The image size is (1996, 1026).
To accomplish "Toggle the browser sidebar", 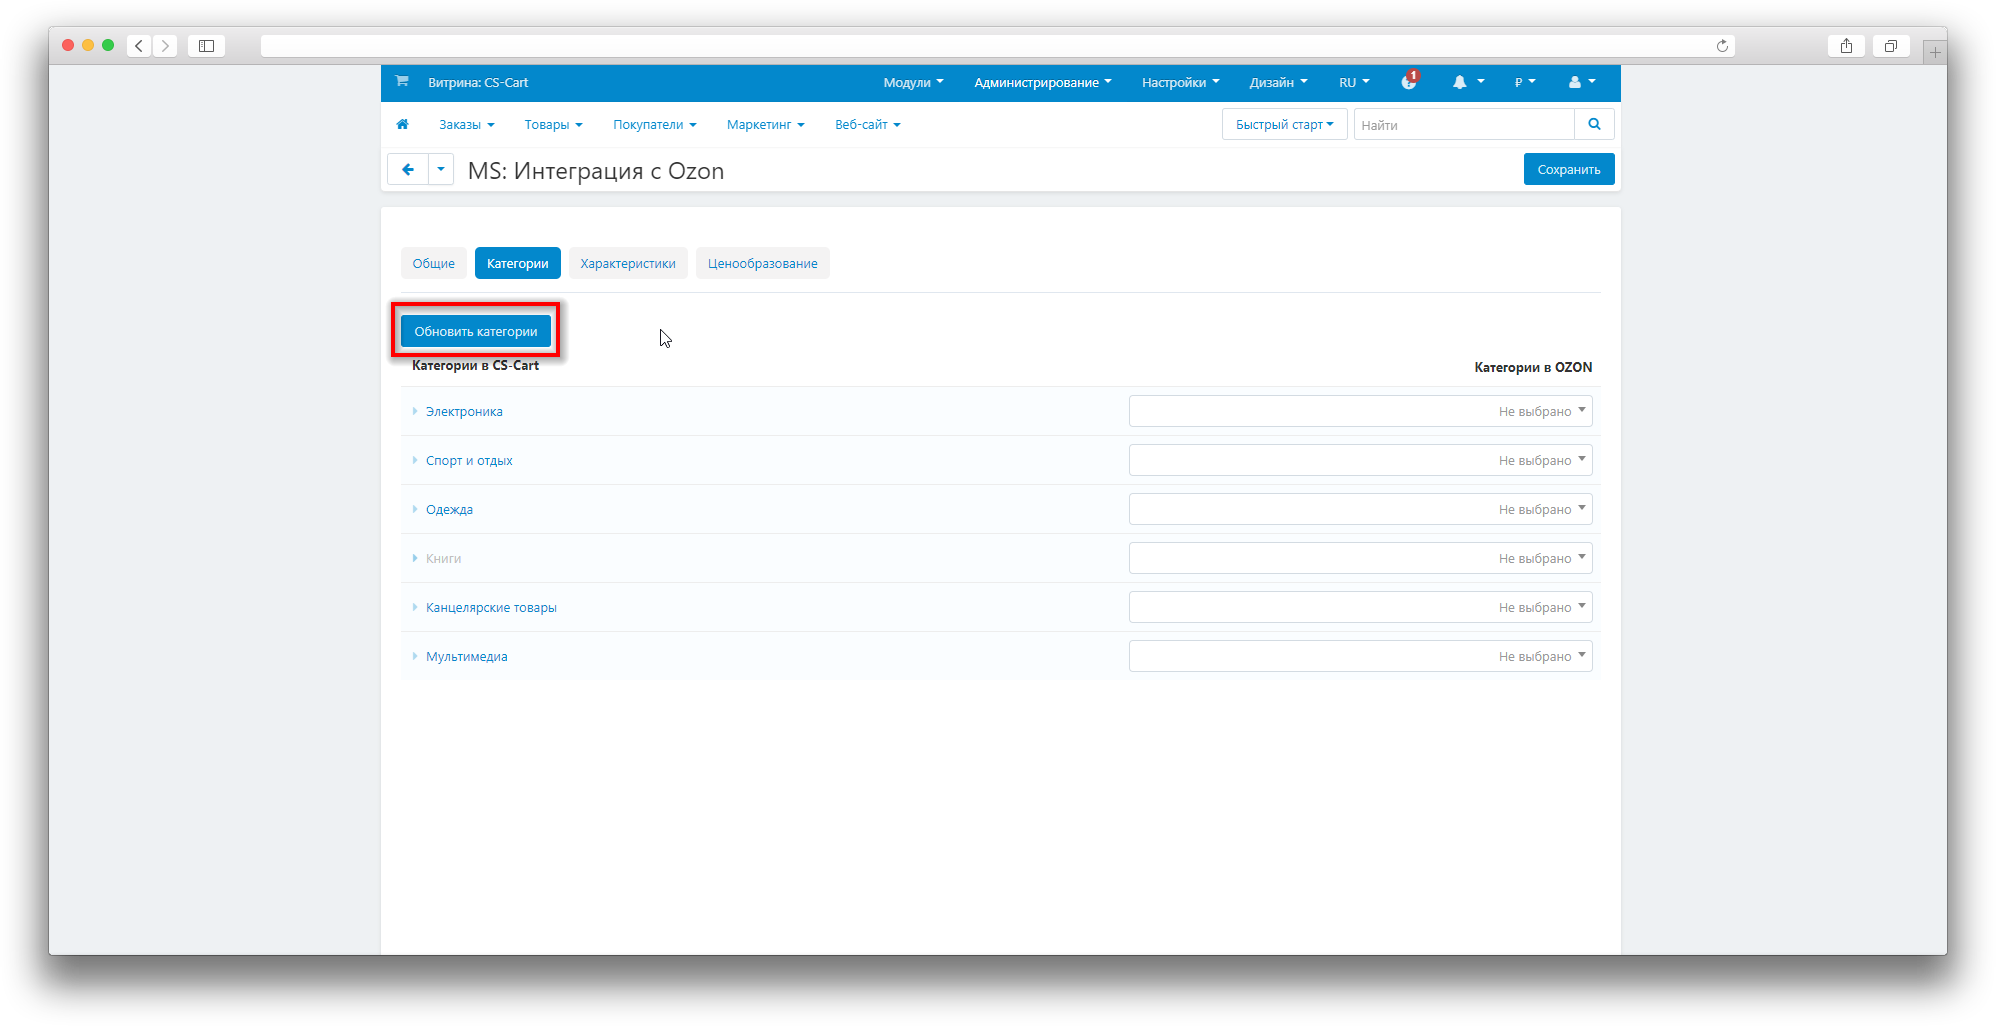I will click(206, 46).
